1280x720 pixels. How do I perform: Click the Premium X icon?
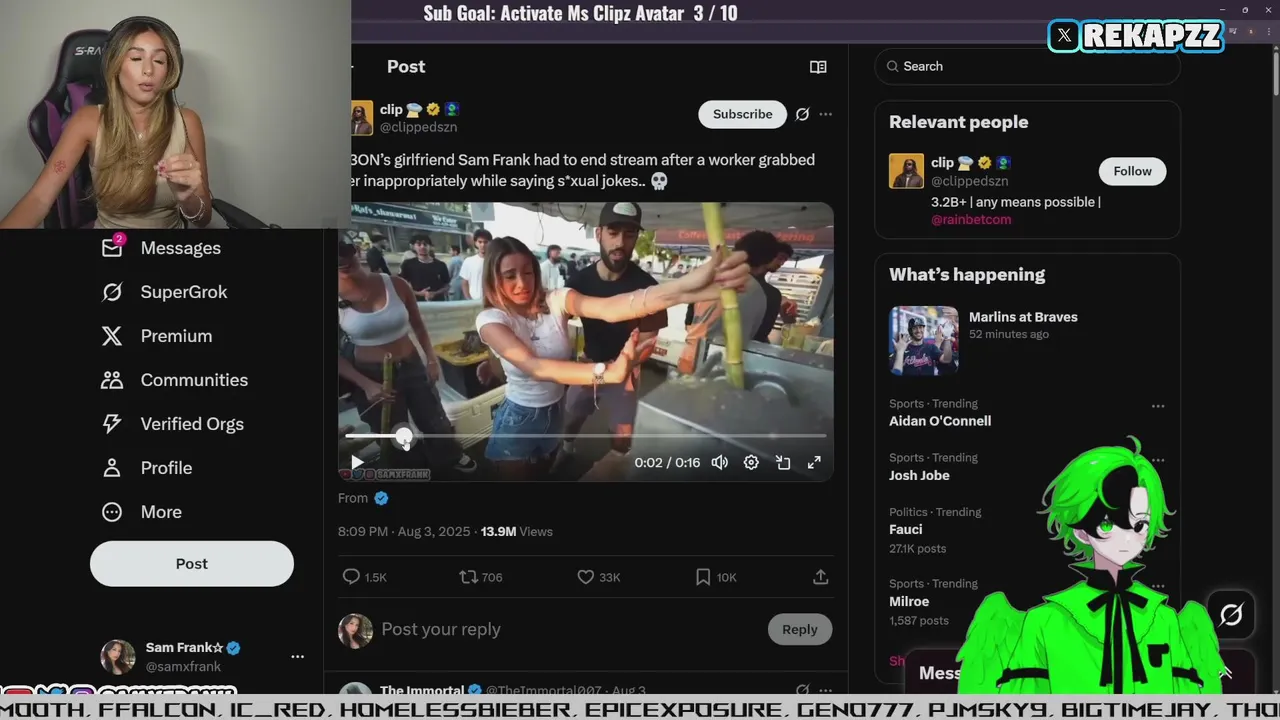(x=112, y=336)
